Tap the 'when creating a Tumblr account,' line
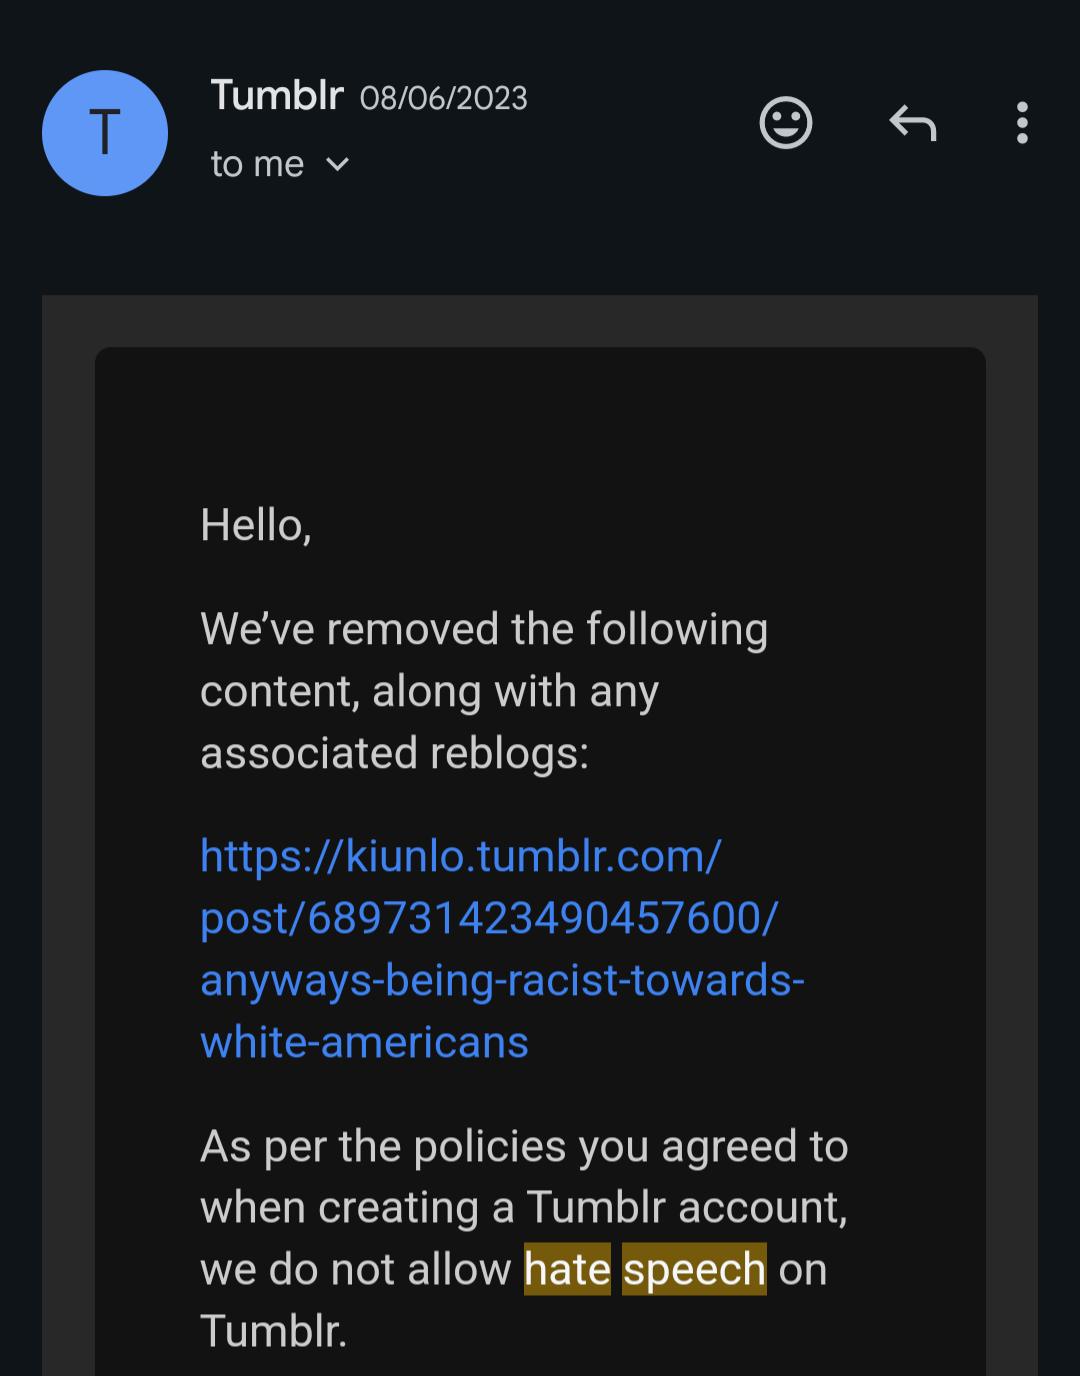The width and height of the screenshot is (1080, 1376). coord(524,1208)
